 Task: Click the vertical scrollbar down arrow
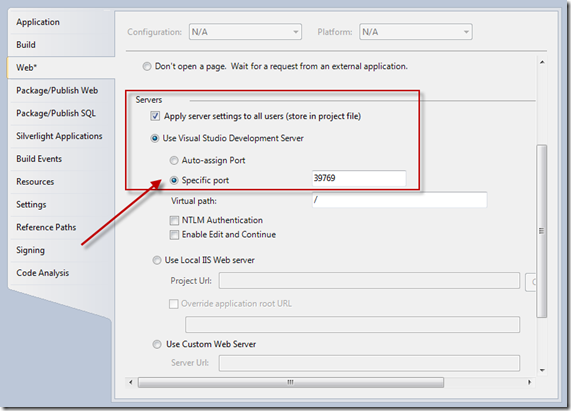pyautogui.click(x=542, y=370)
